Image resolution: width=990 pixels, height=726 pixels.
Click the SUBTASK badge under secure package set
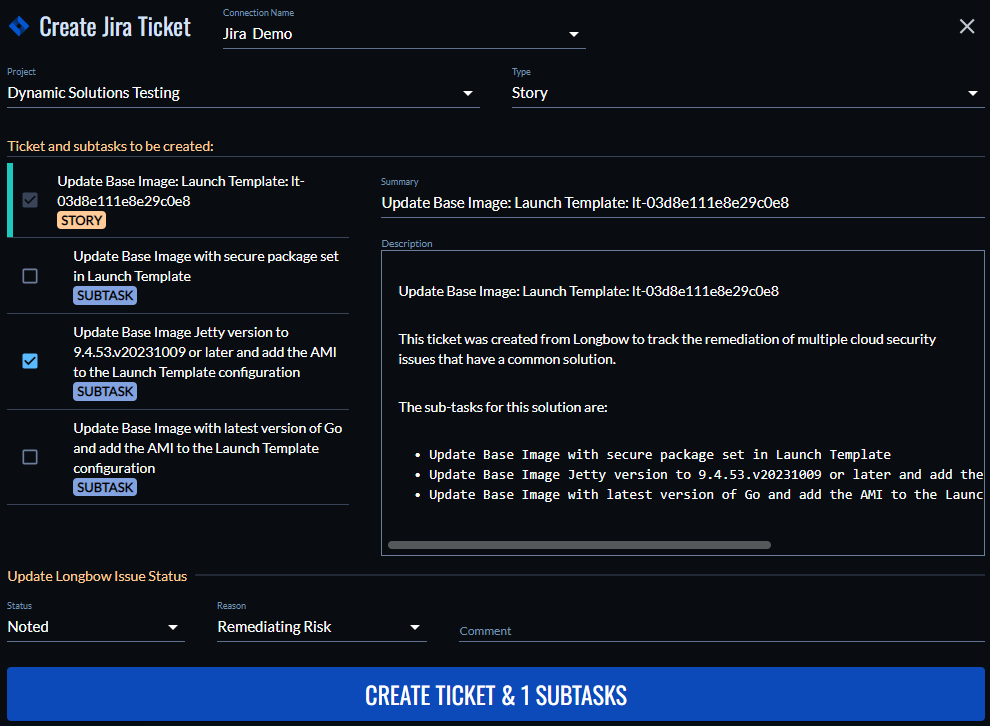105,295
